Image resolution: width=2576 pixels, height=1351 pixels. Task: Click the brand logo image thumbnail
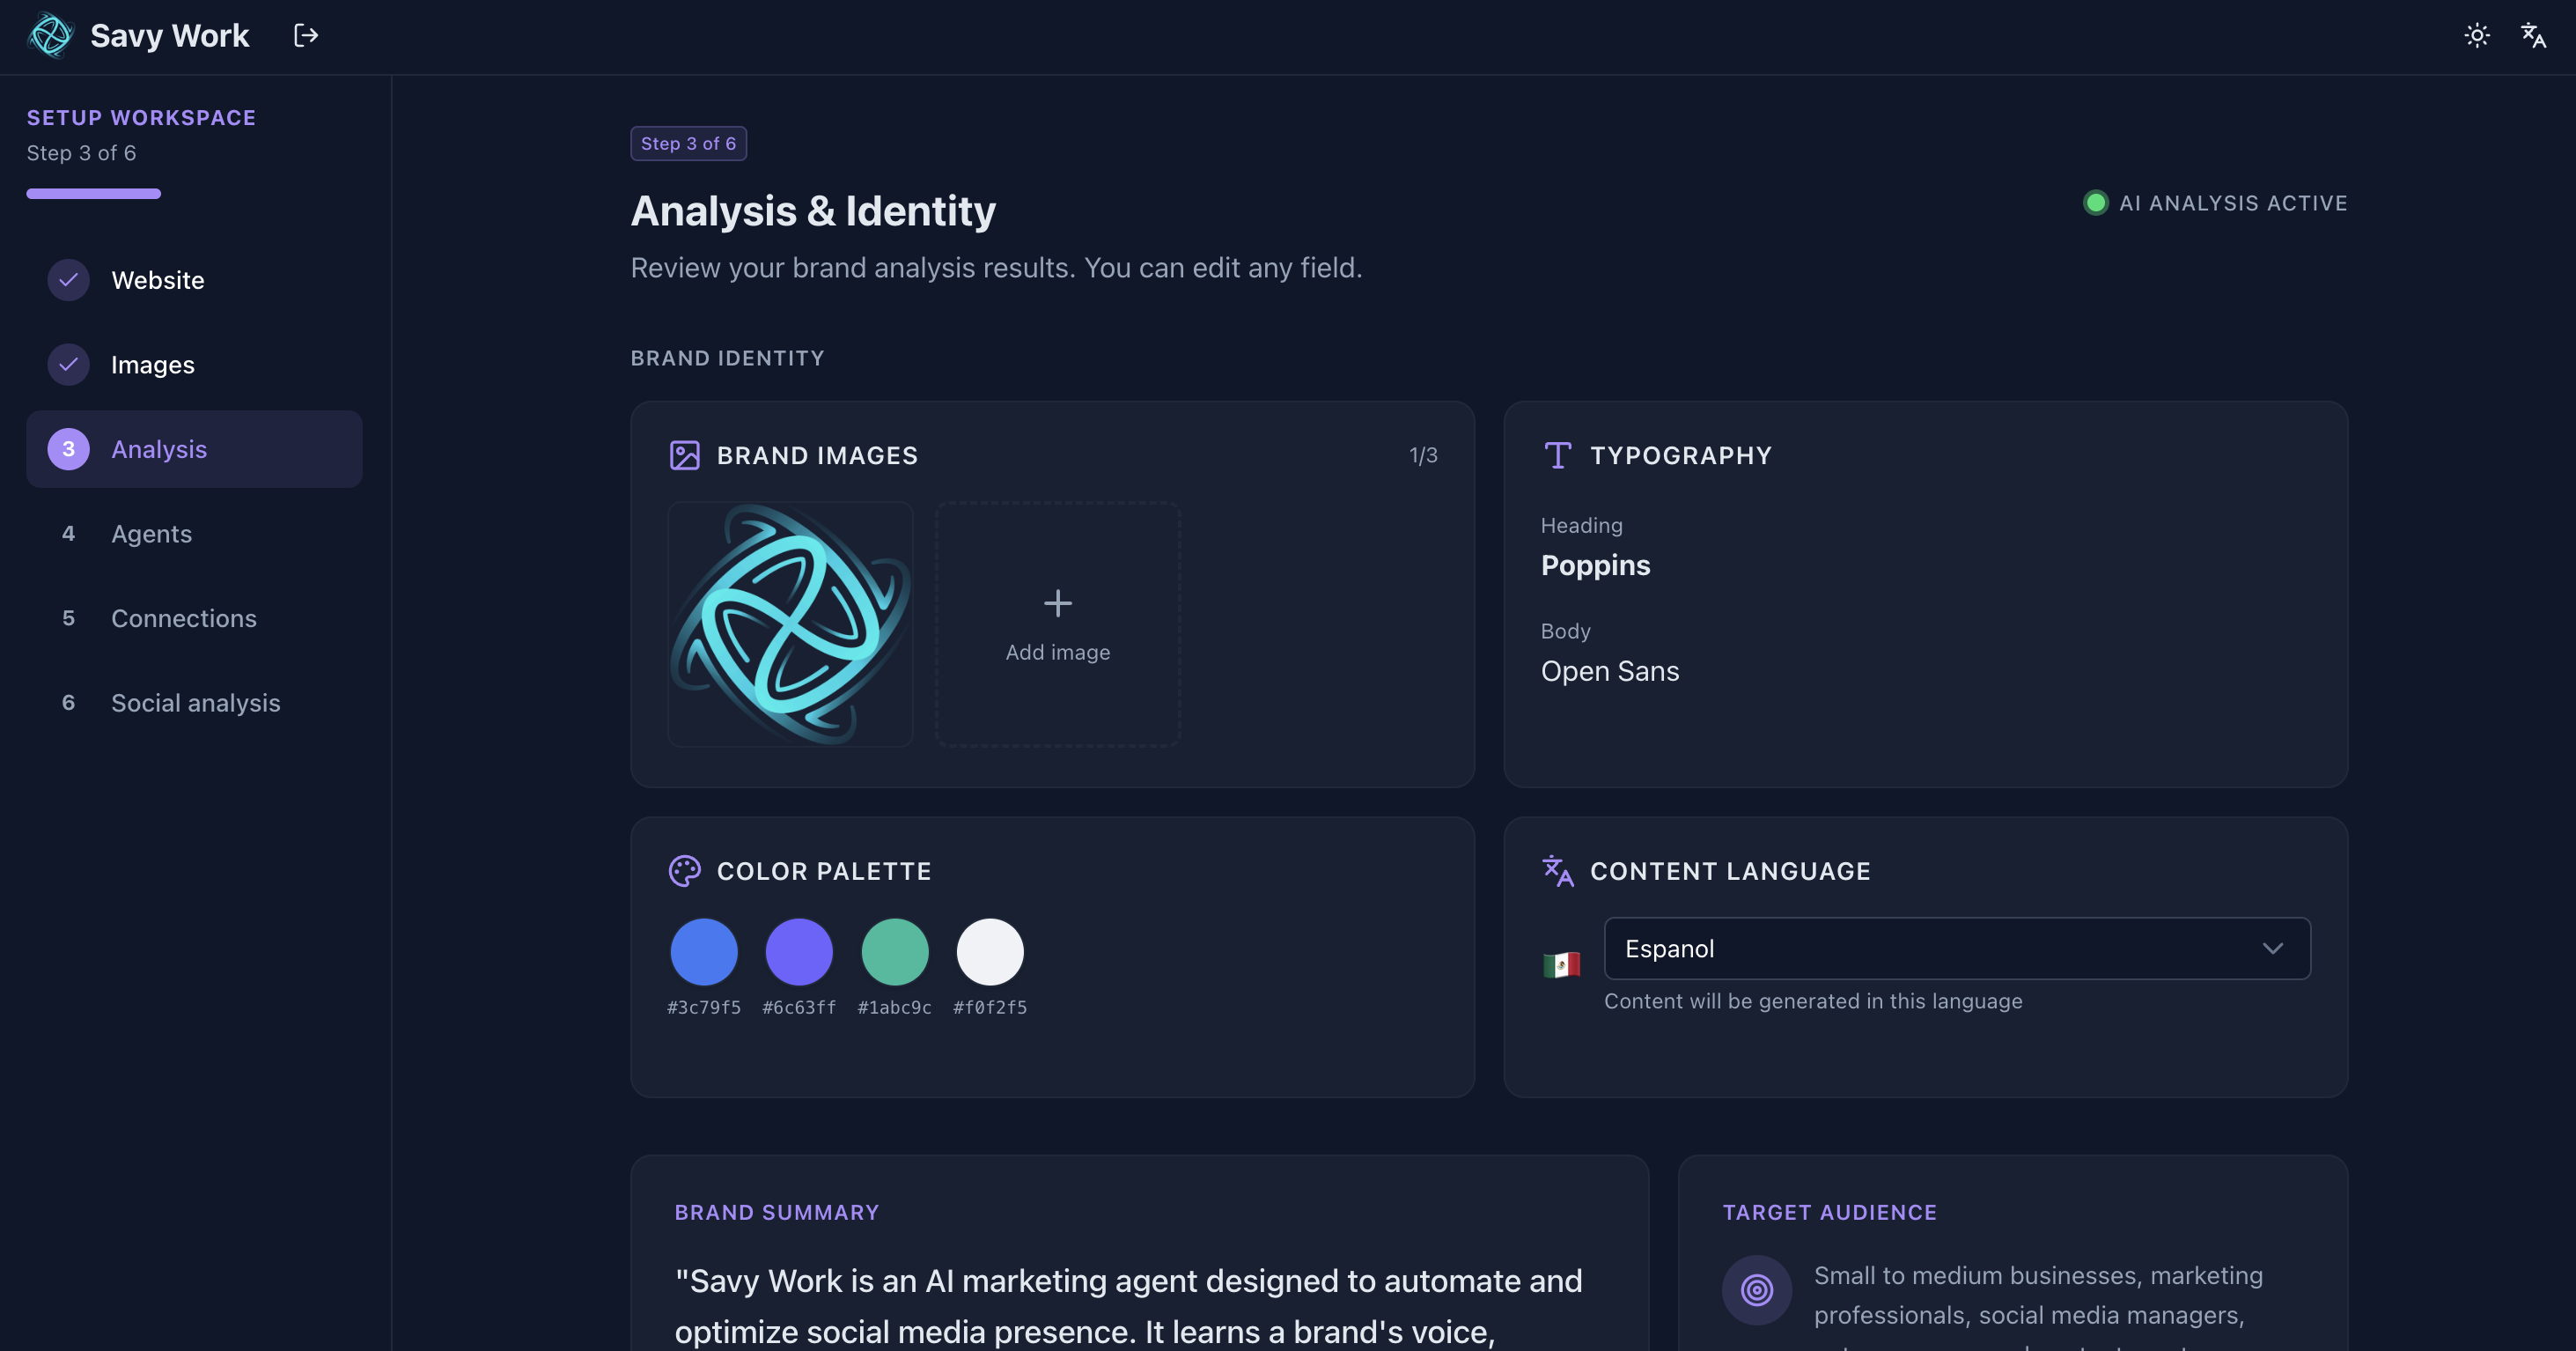click(790, 625)
